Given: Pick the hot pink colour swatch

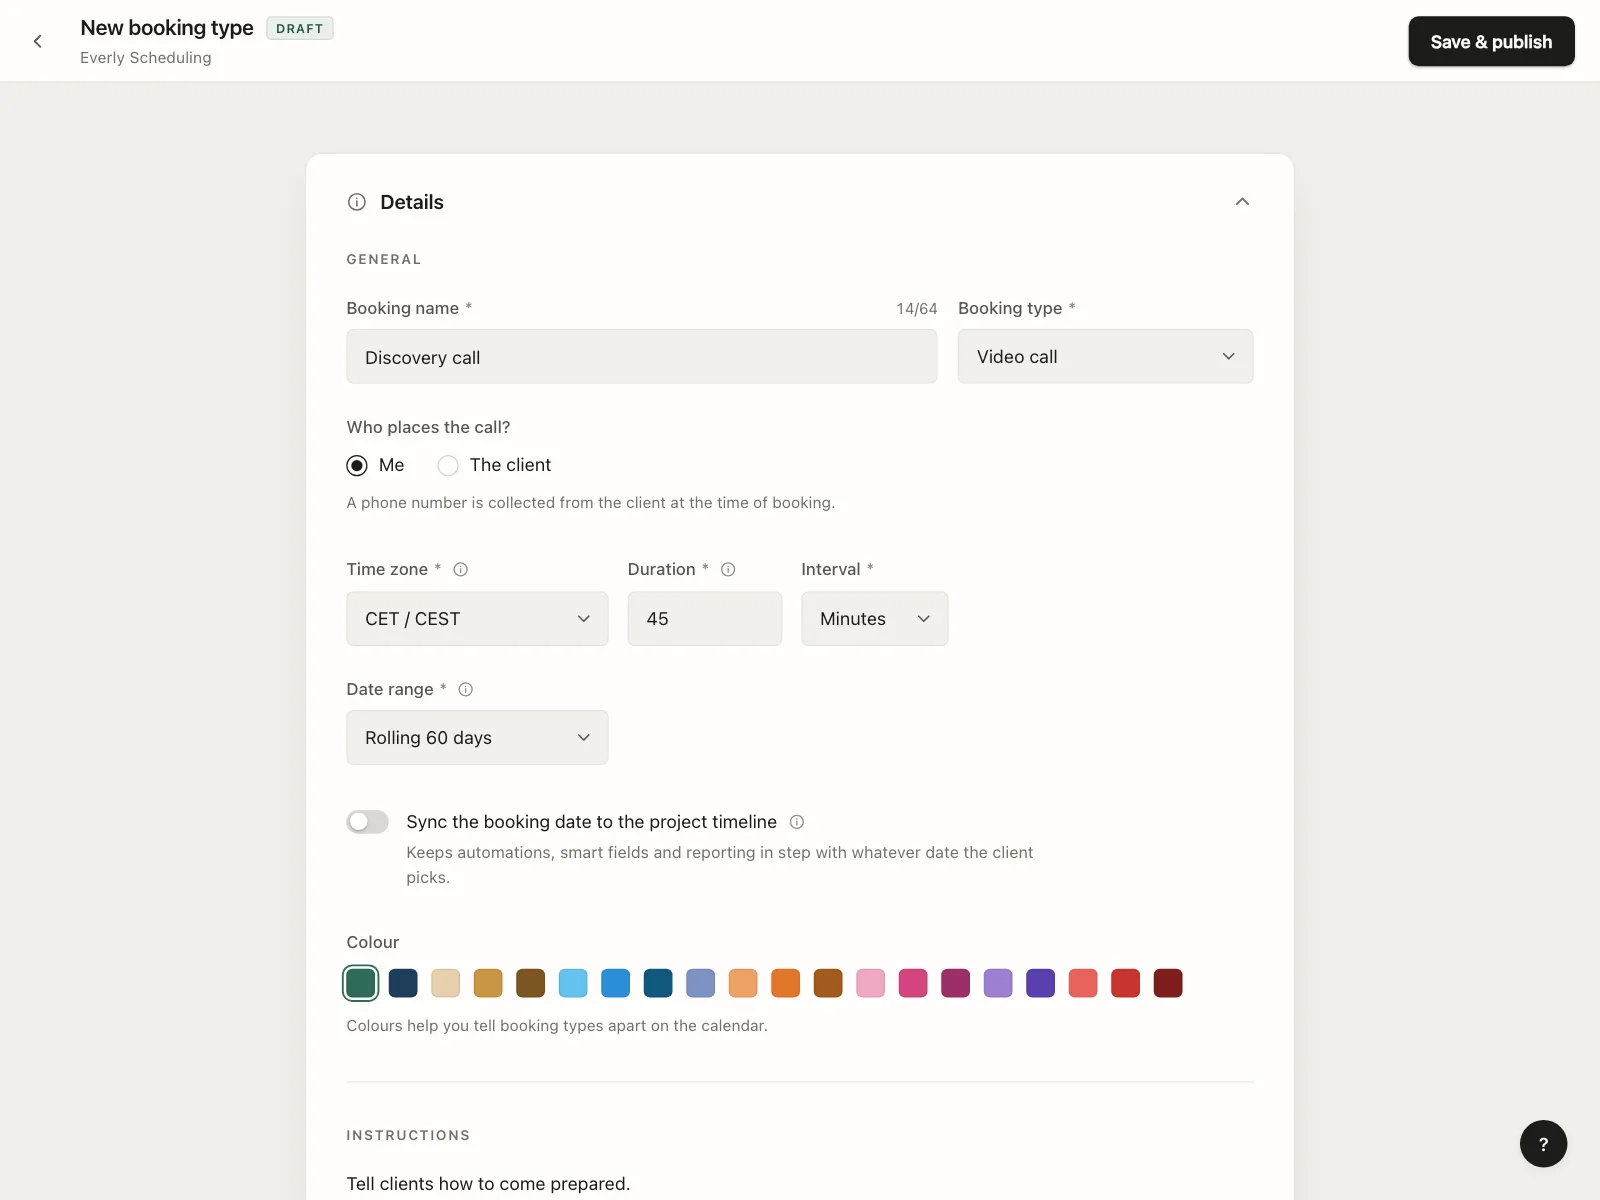Looking at the screenshot, I should click(x=913, y=984).
